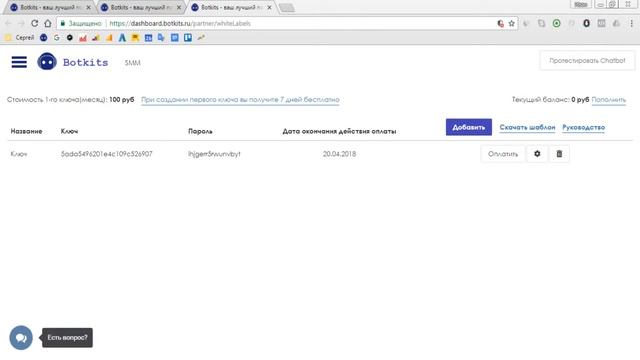Click the Ключ name cell in row

(19, 154)
